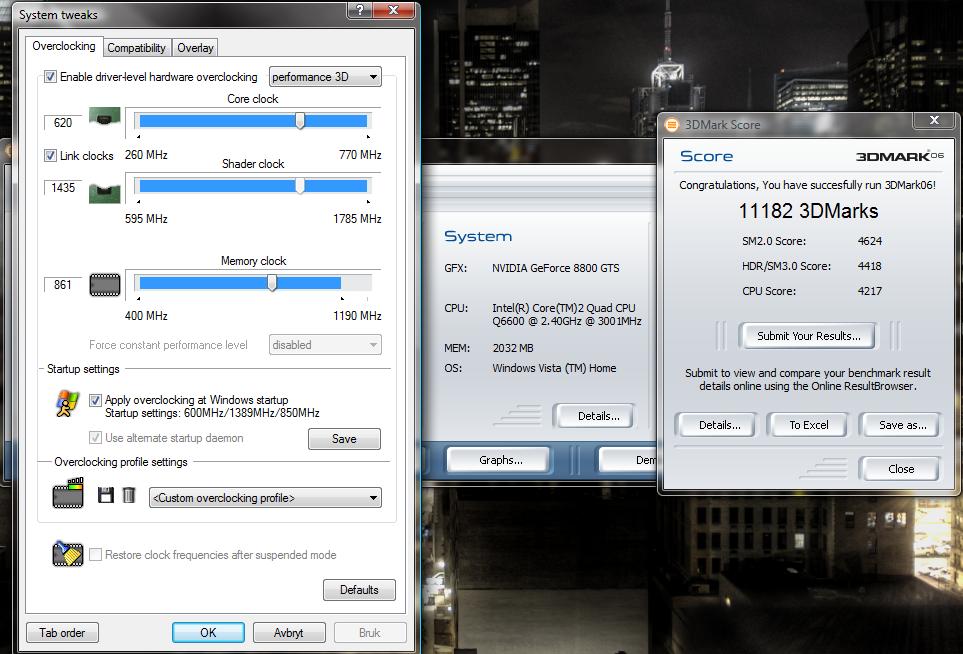
Task: Click the shader clock value field 1435
Action: (x=63, y=188)
